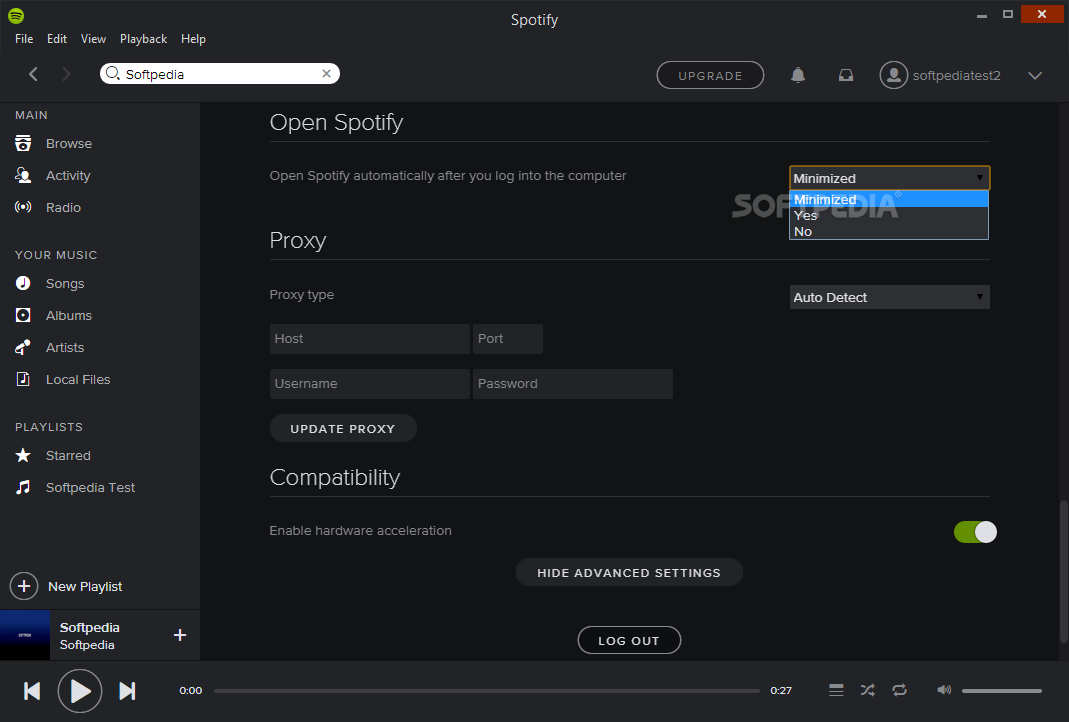This screenshot has height=722, width=1069.
Task: Open the File menu
Action: [x=24, y=39]
